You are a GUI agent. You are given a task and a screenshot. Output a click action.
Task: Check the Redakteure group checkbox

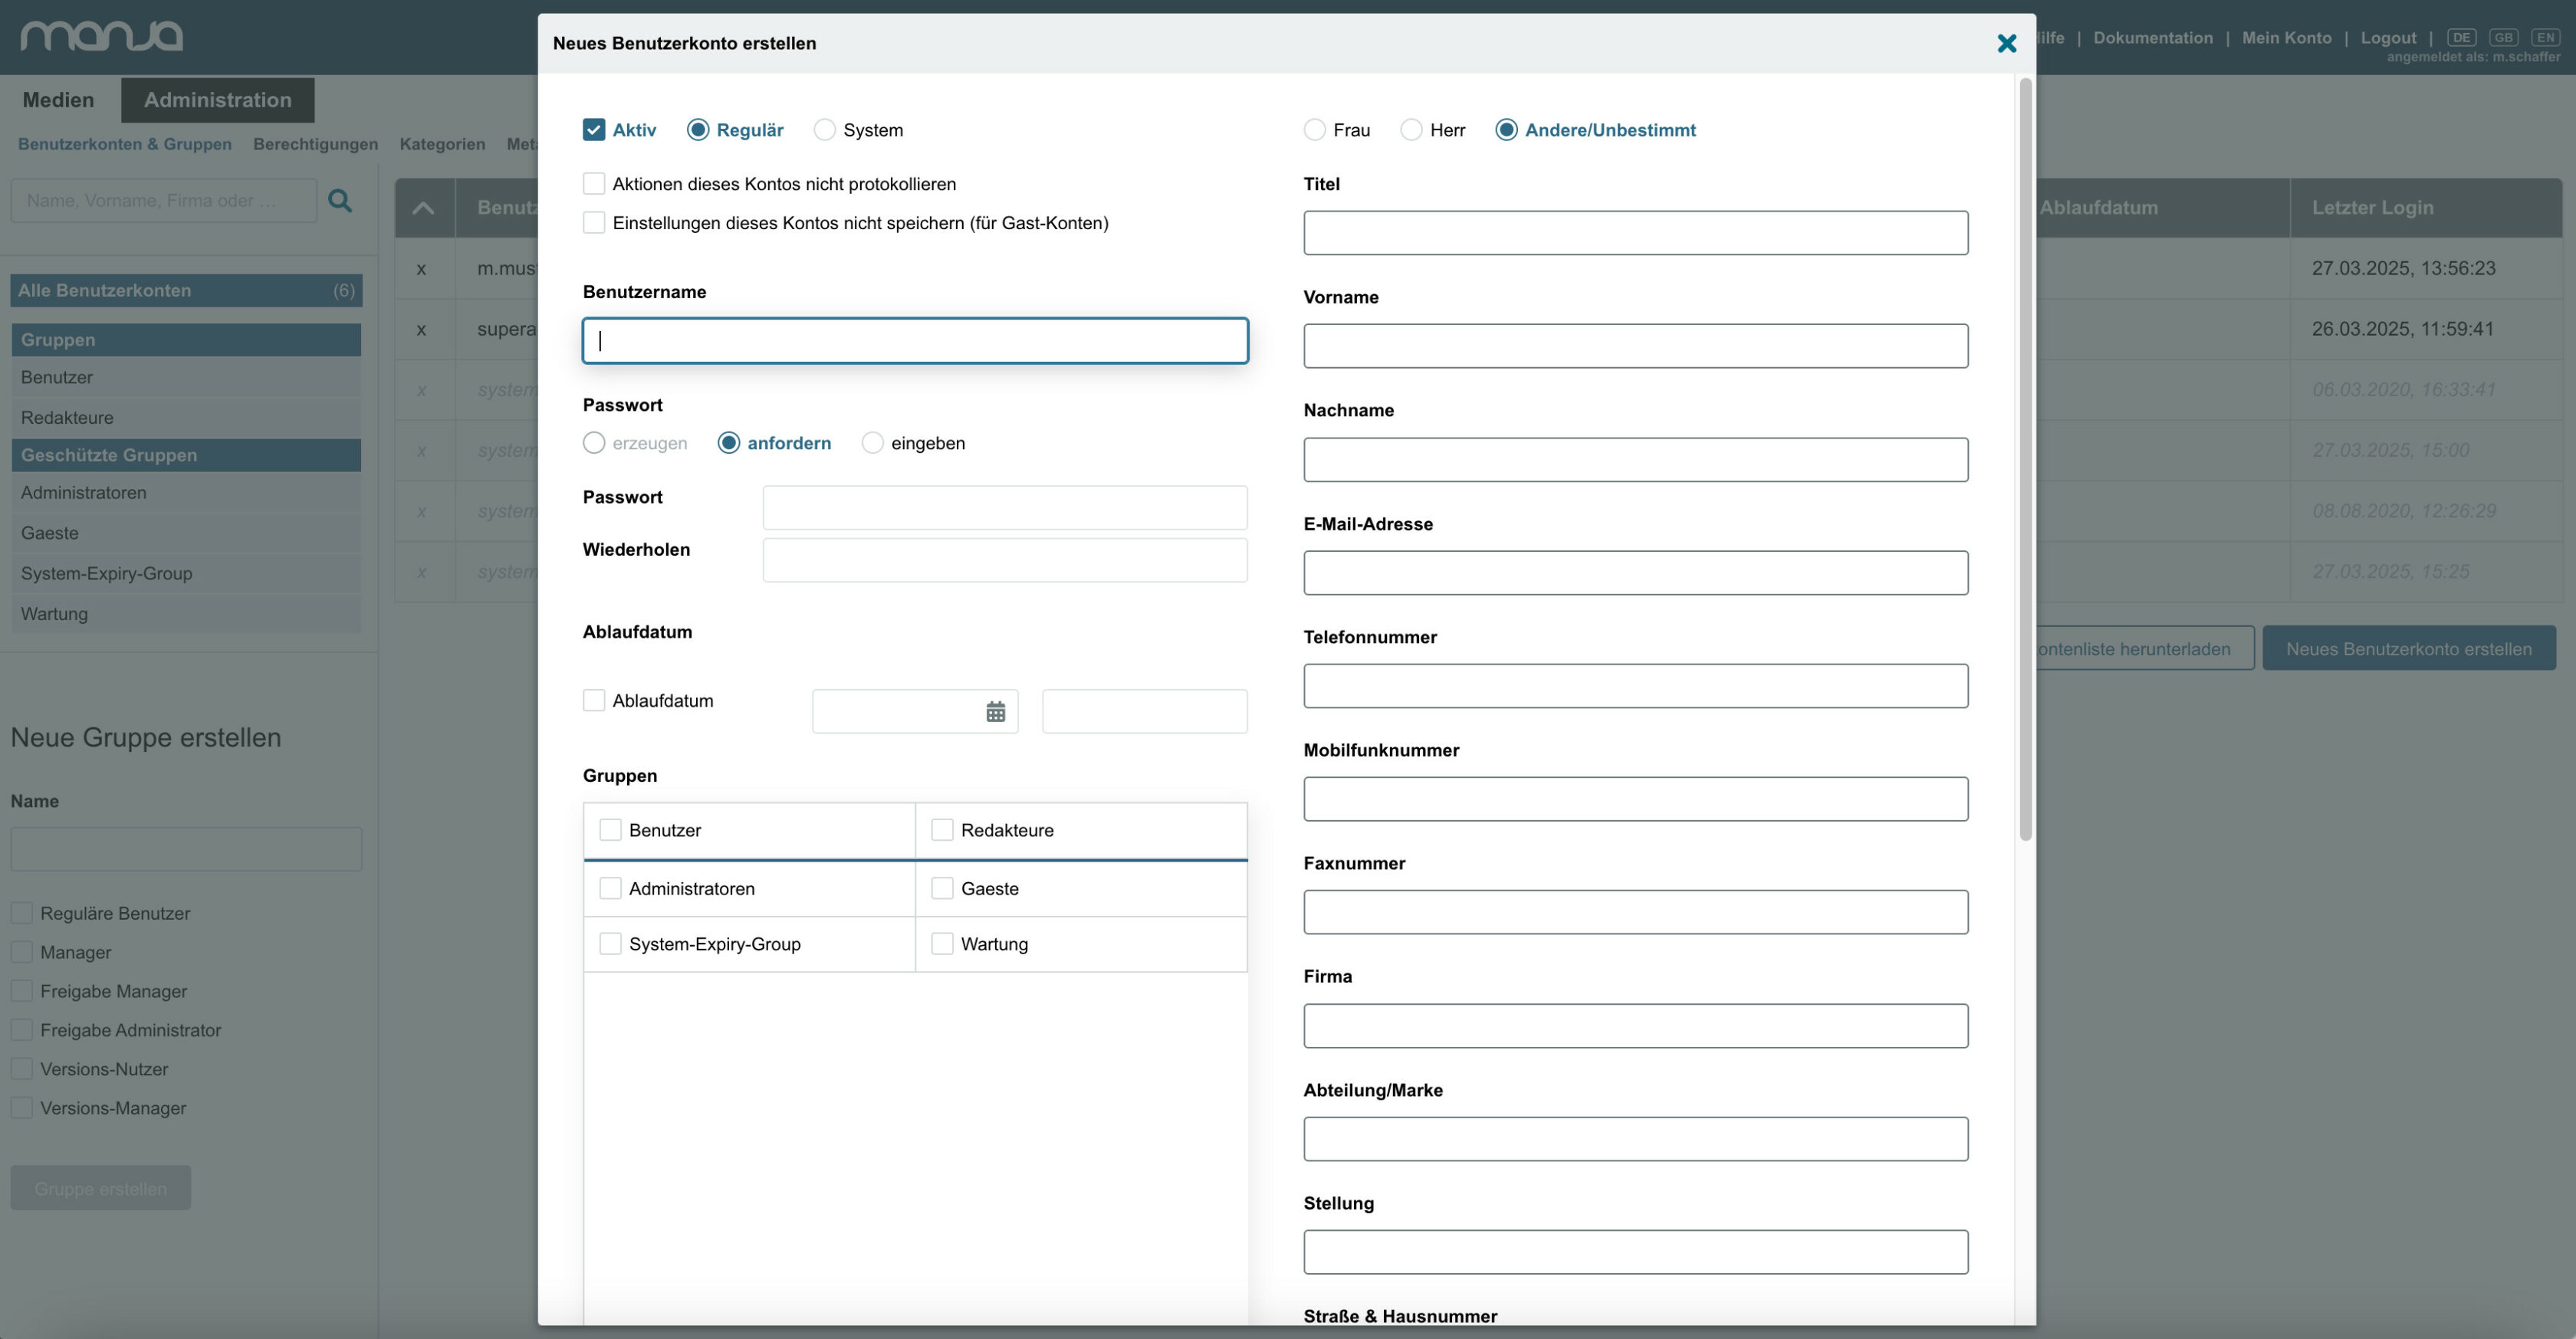pyautogui.click(x=942, y=830)
